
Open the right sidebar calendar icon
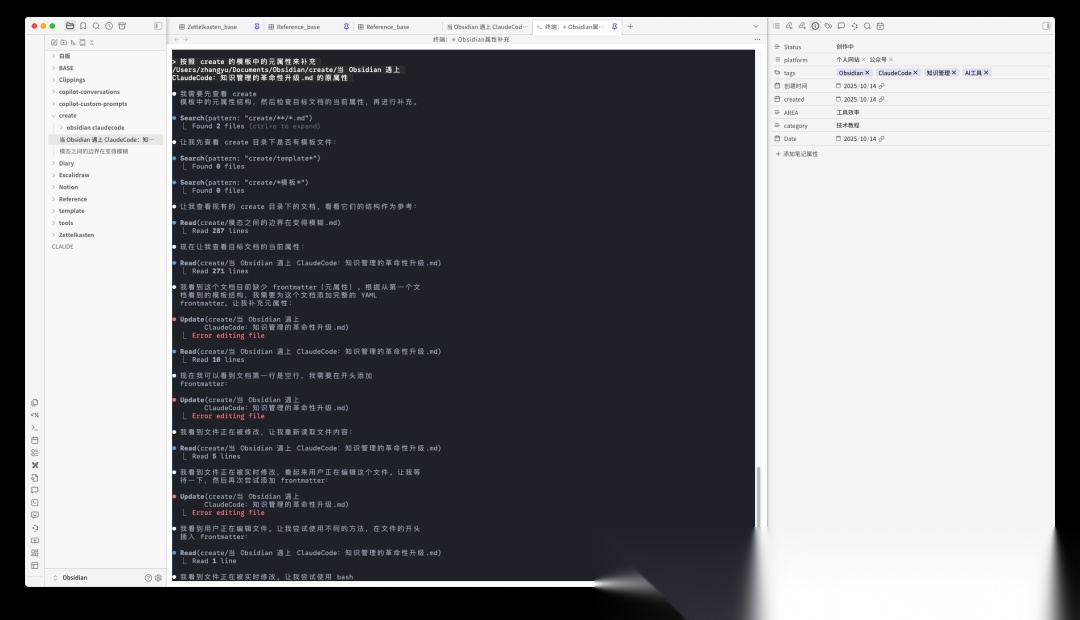click(x=880, y=26)
